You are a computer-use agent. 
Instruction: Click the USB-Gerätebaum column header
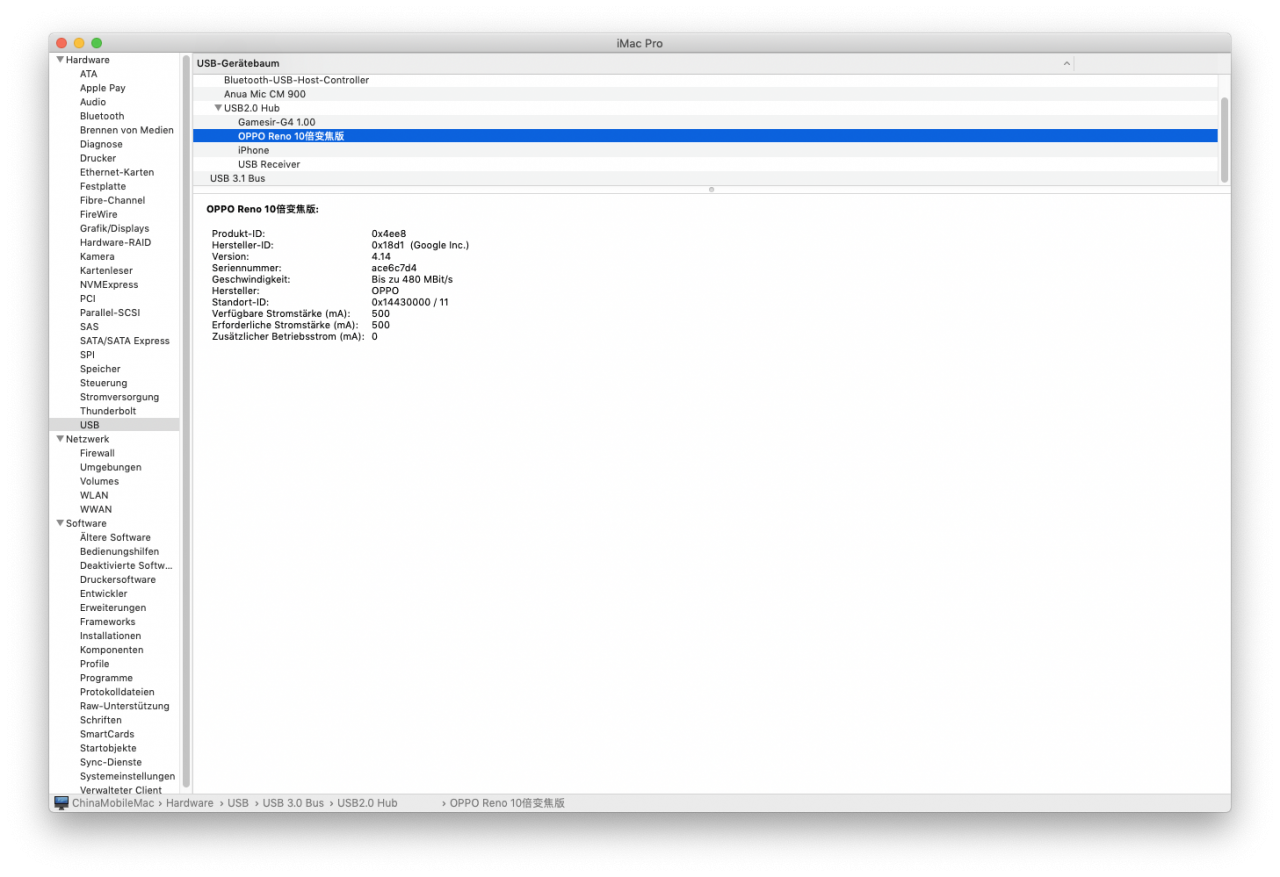click(x=633, y=63)
